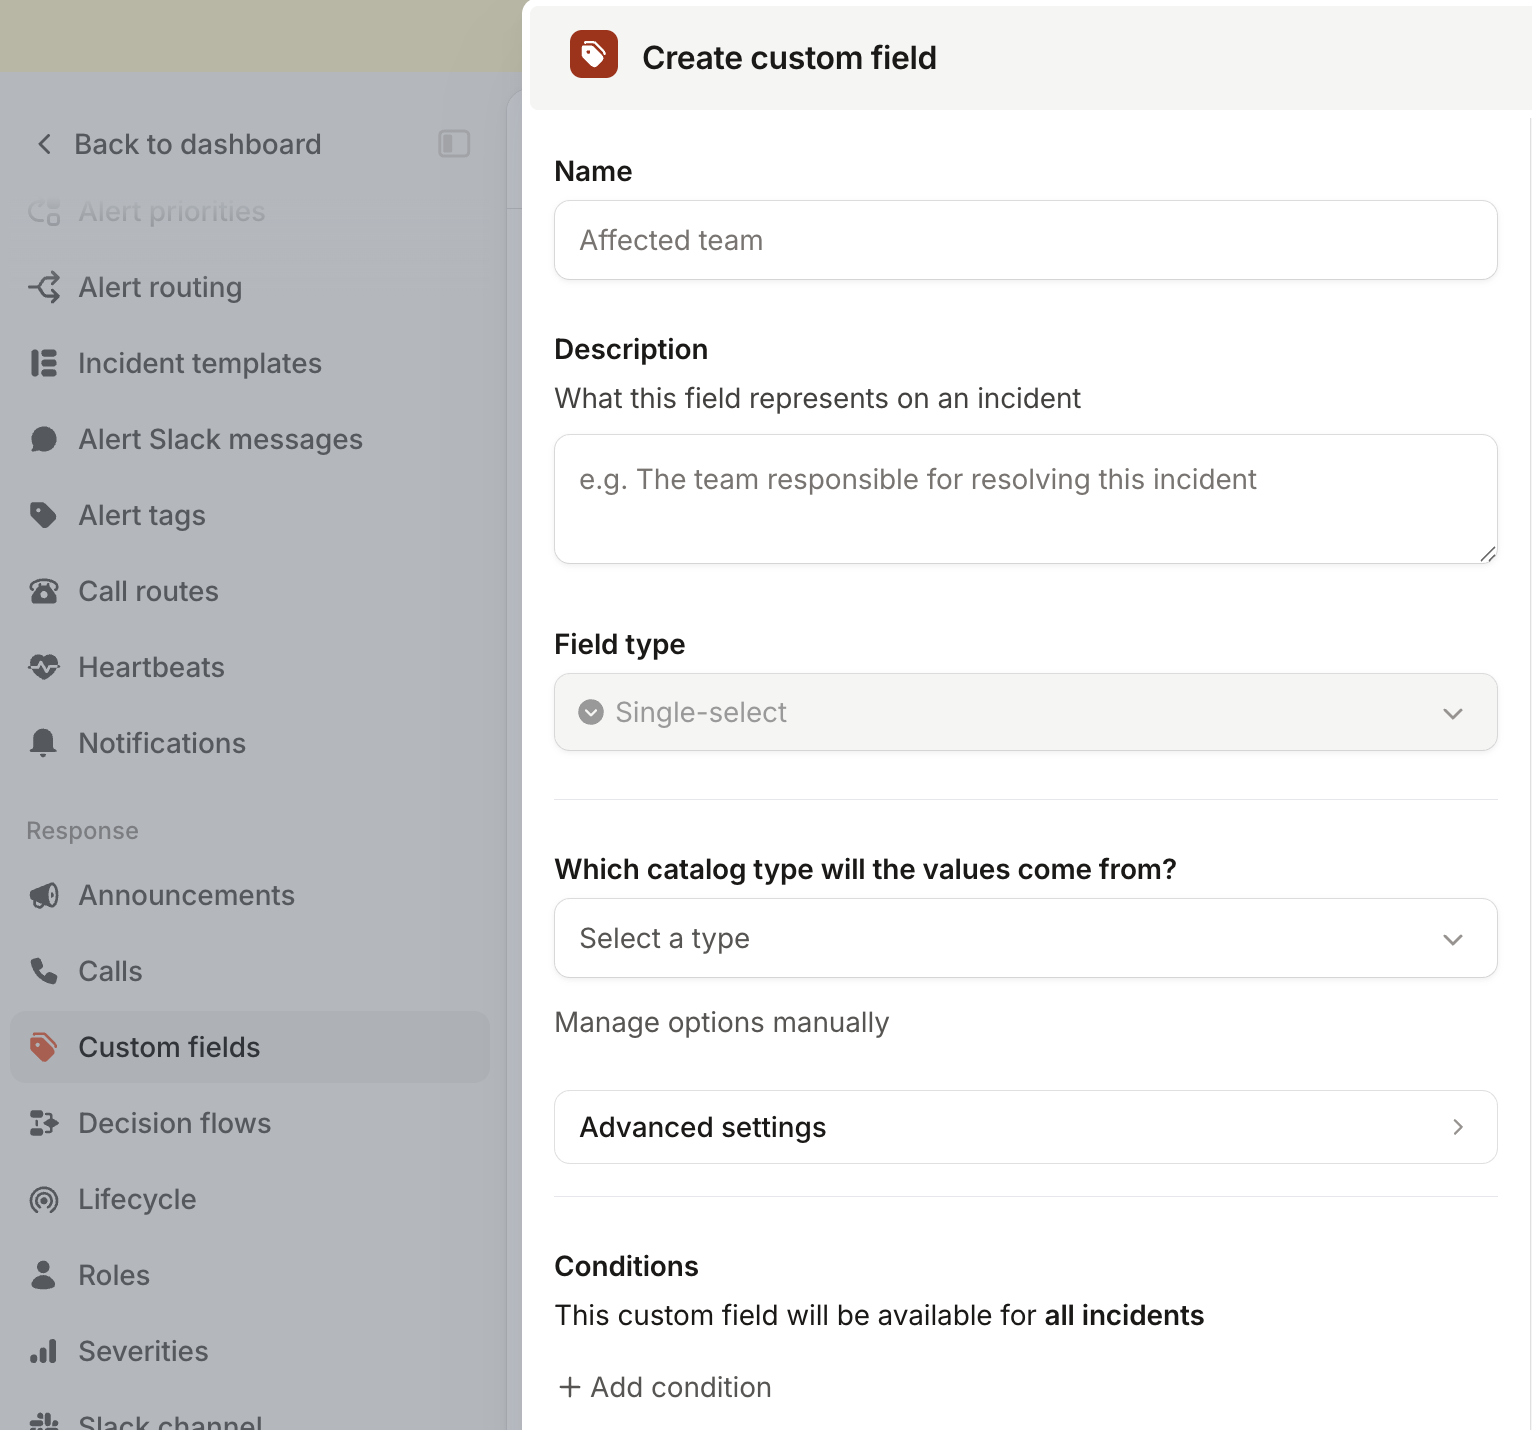Click the Conditions heading

627,1266
